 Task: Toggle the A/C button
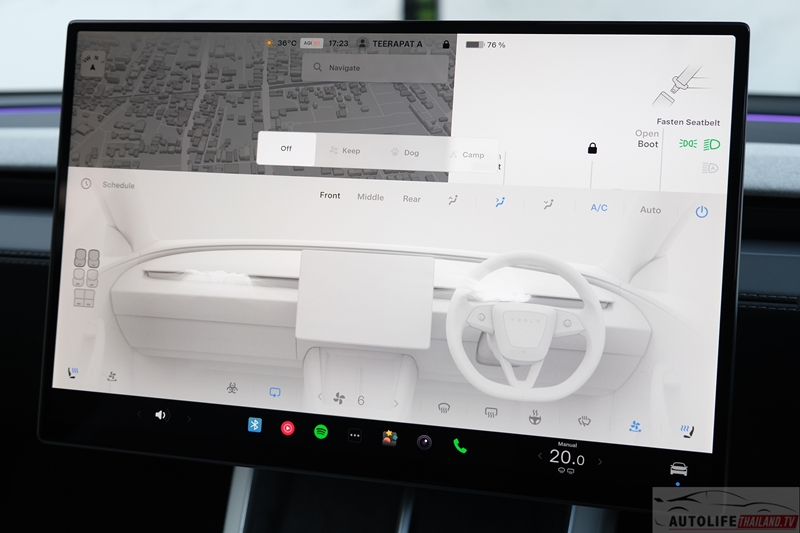[x=598, y=208]
